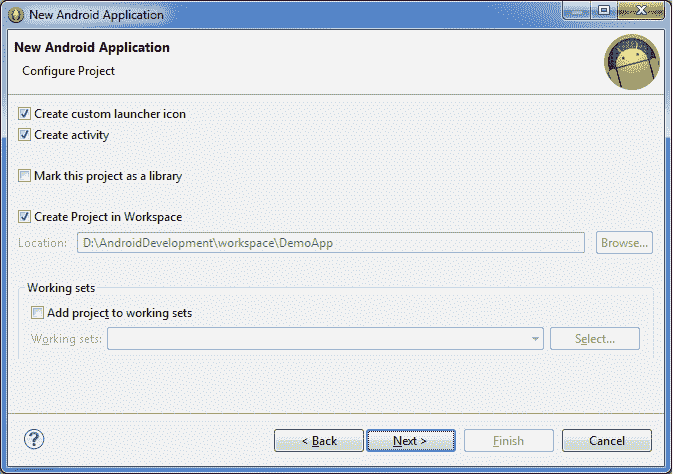Enable Mark this project as a library
This screenshot has height=474, width=673.
tap(24, 176)
